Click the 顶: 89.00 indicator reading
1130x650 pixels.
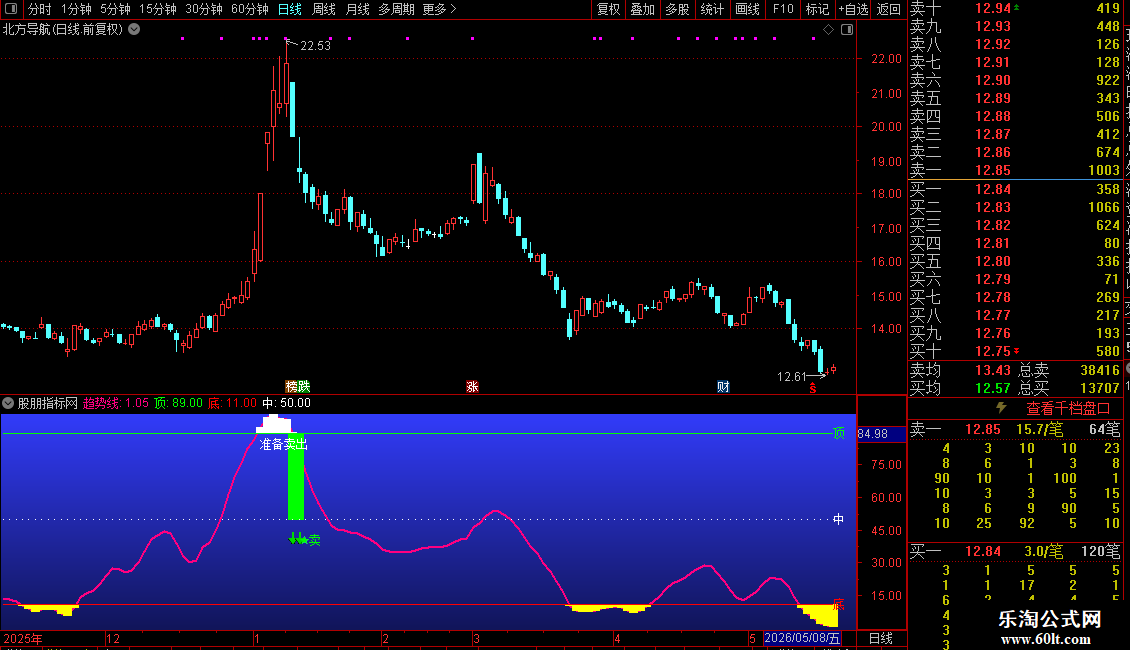[x=178, y=403]
